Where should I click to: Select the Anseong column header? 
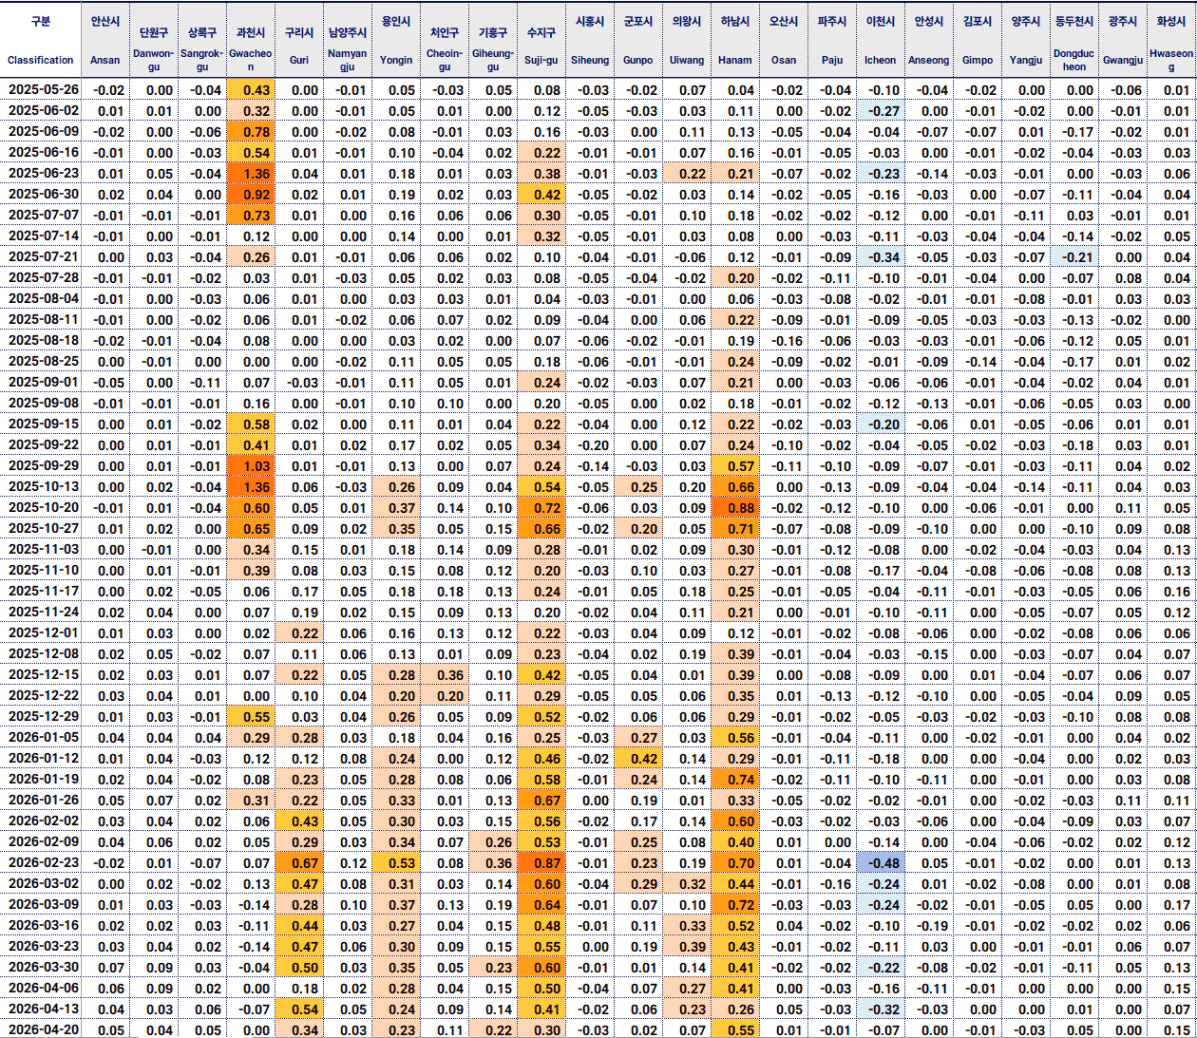tap(929, 40)
